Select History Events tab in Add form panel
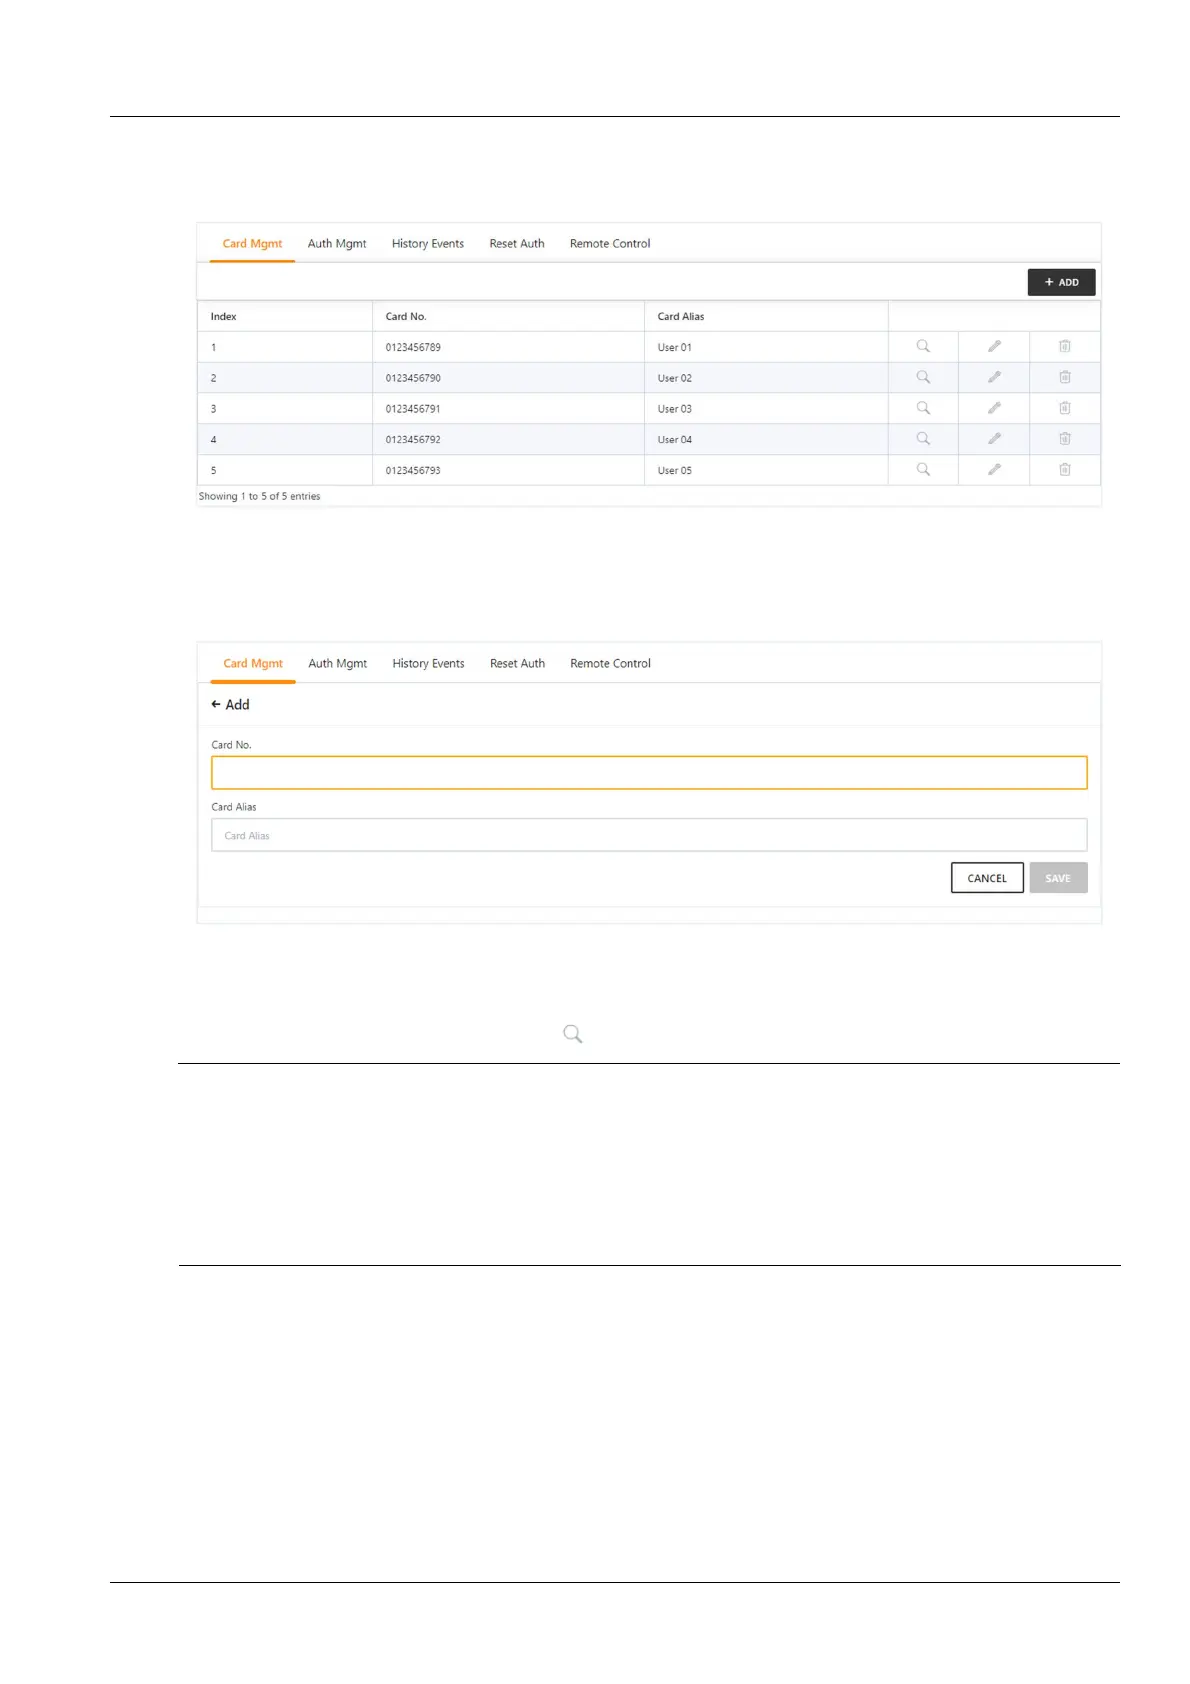The image size is (1190, 1684). coord(428,663)
